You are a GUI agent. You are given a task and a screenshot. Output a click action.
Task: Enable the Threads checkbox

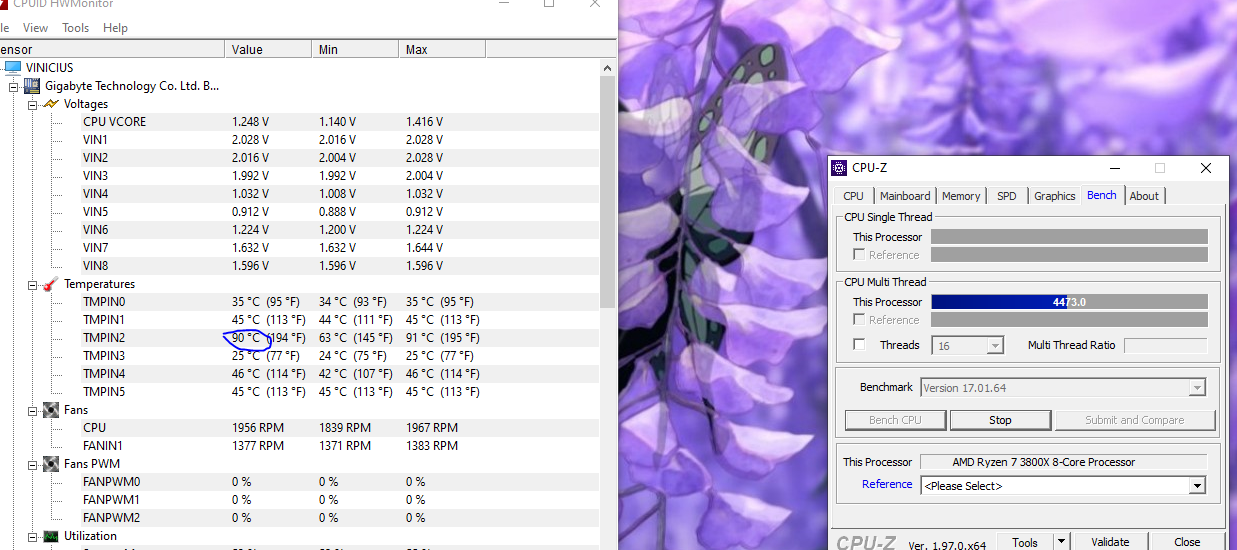pos(859,345)
